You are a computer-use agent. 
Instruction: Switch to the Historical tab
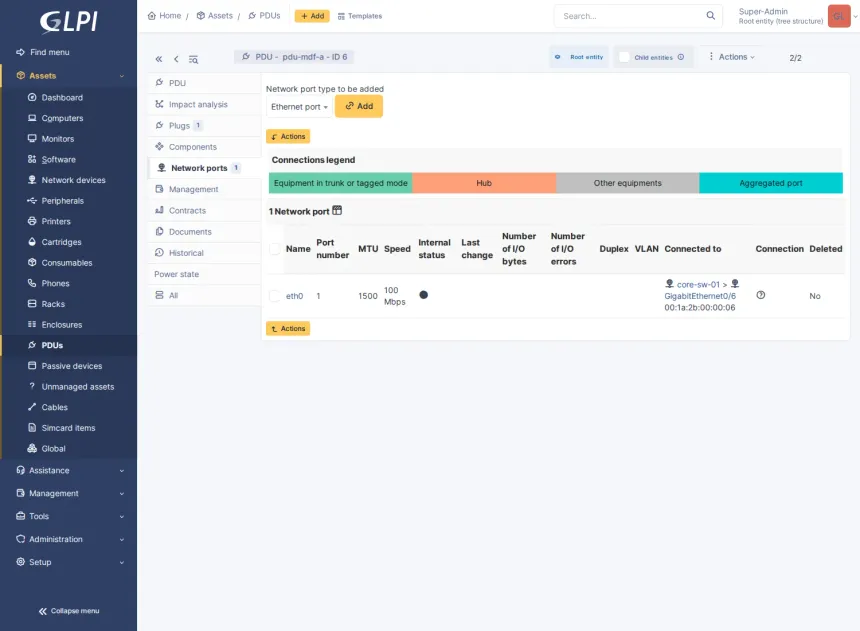click(x=204, y=253)
